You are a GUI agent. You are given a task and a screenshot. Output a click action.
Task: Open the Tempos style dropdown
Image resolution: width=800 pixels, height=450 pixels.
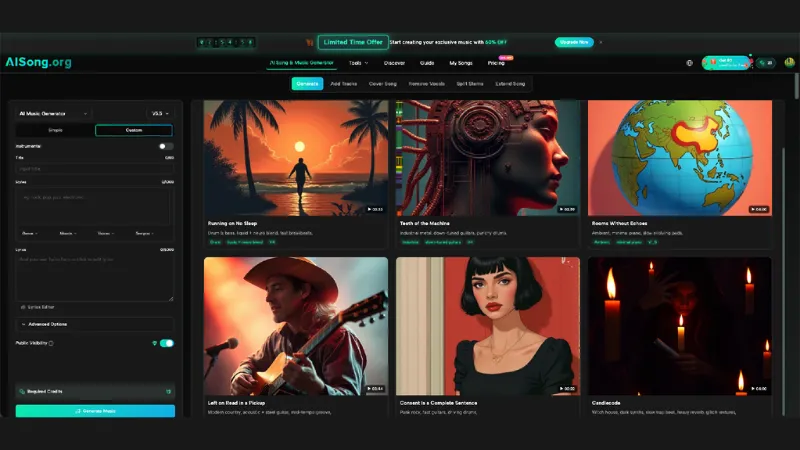(144, 233)
